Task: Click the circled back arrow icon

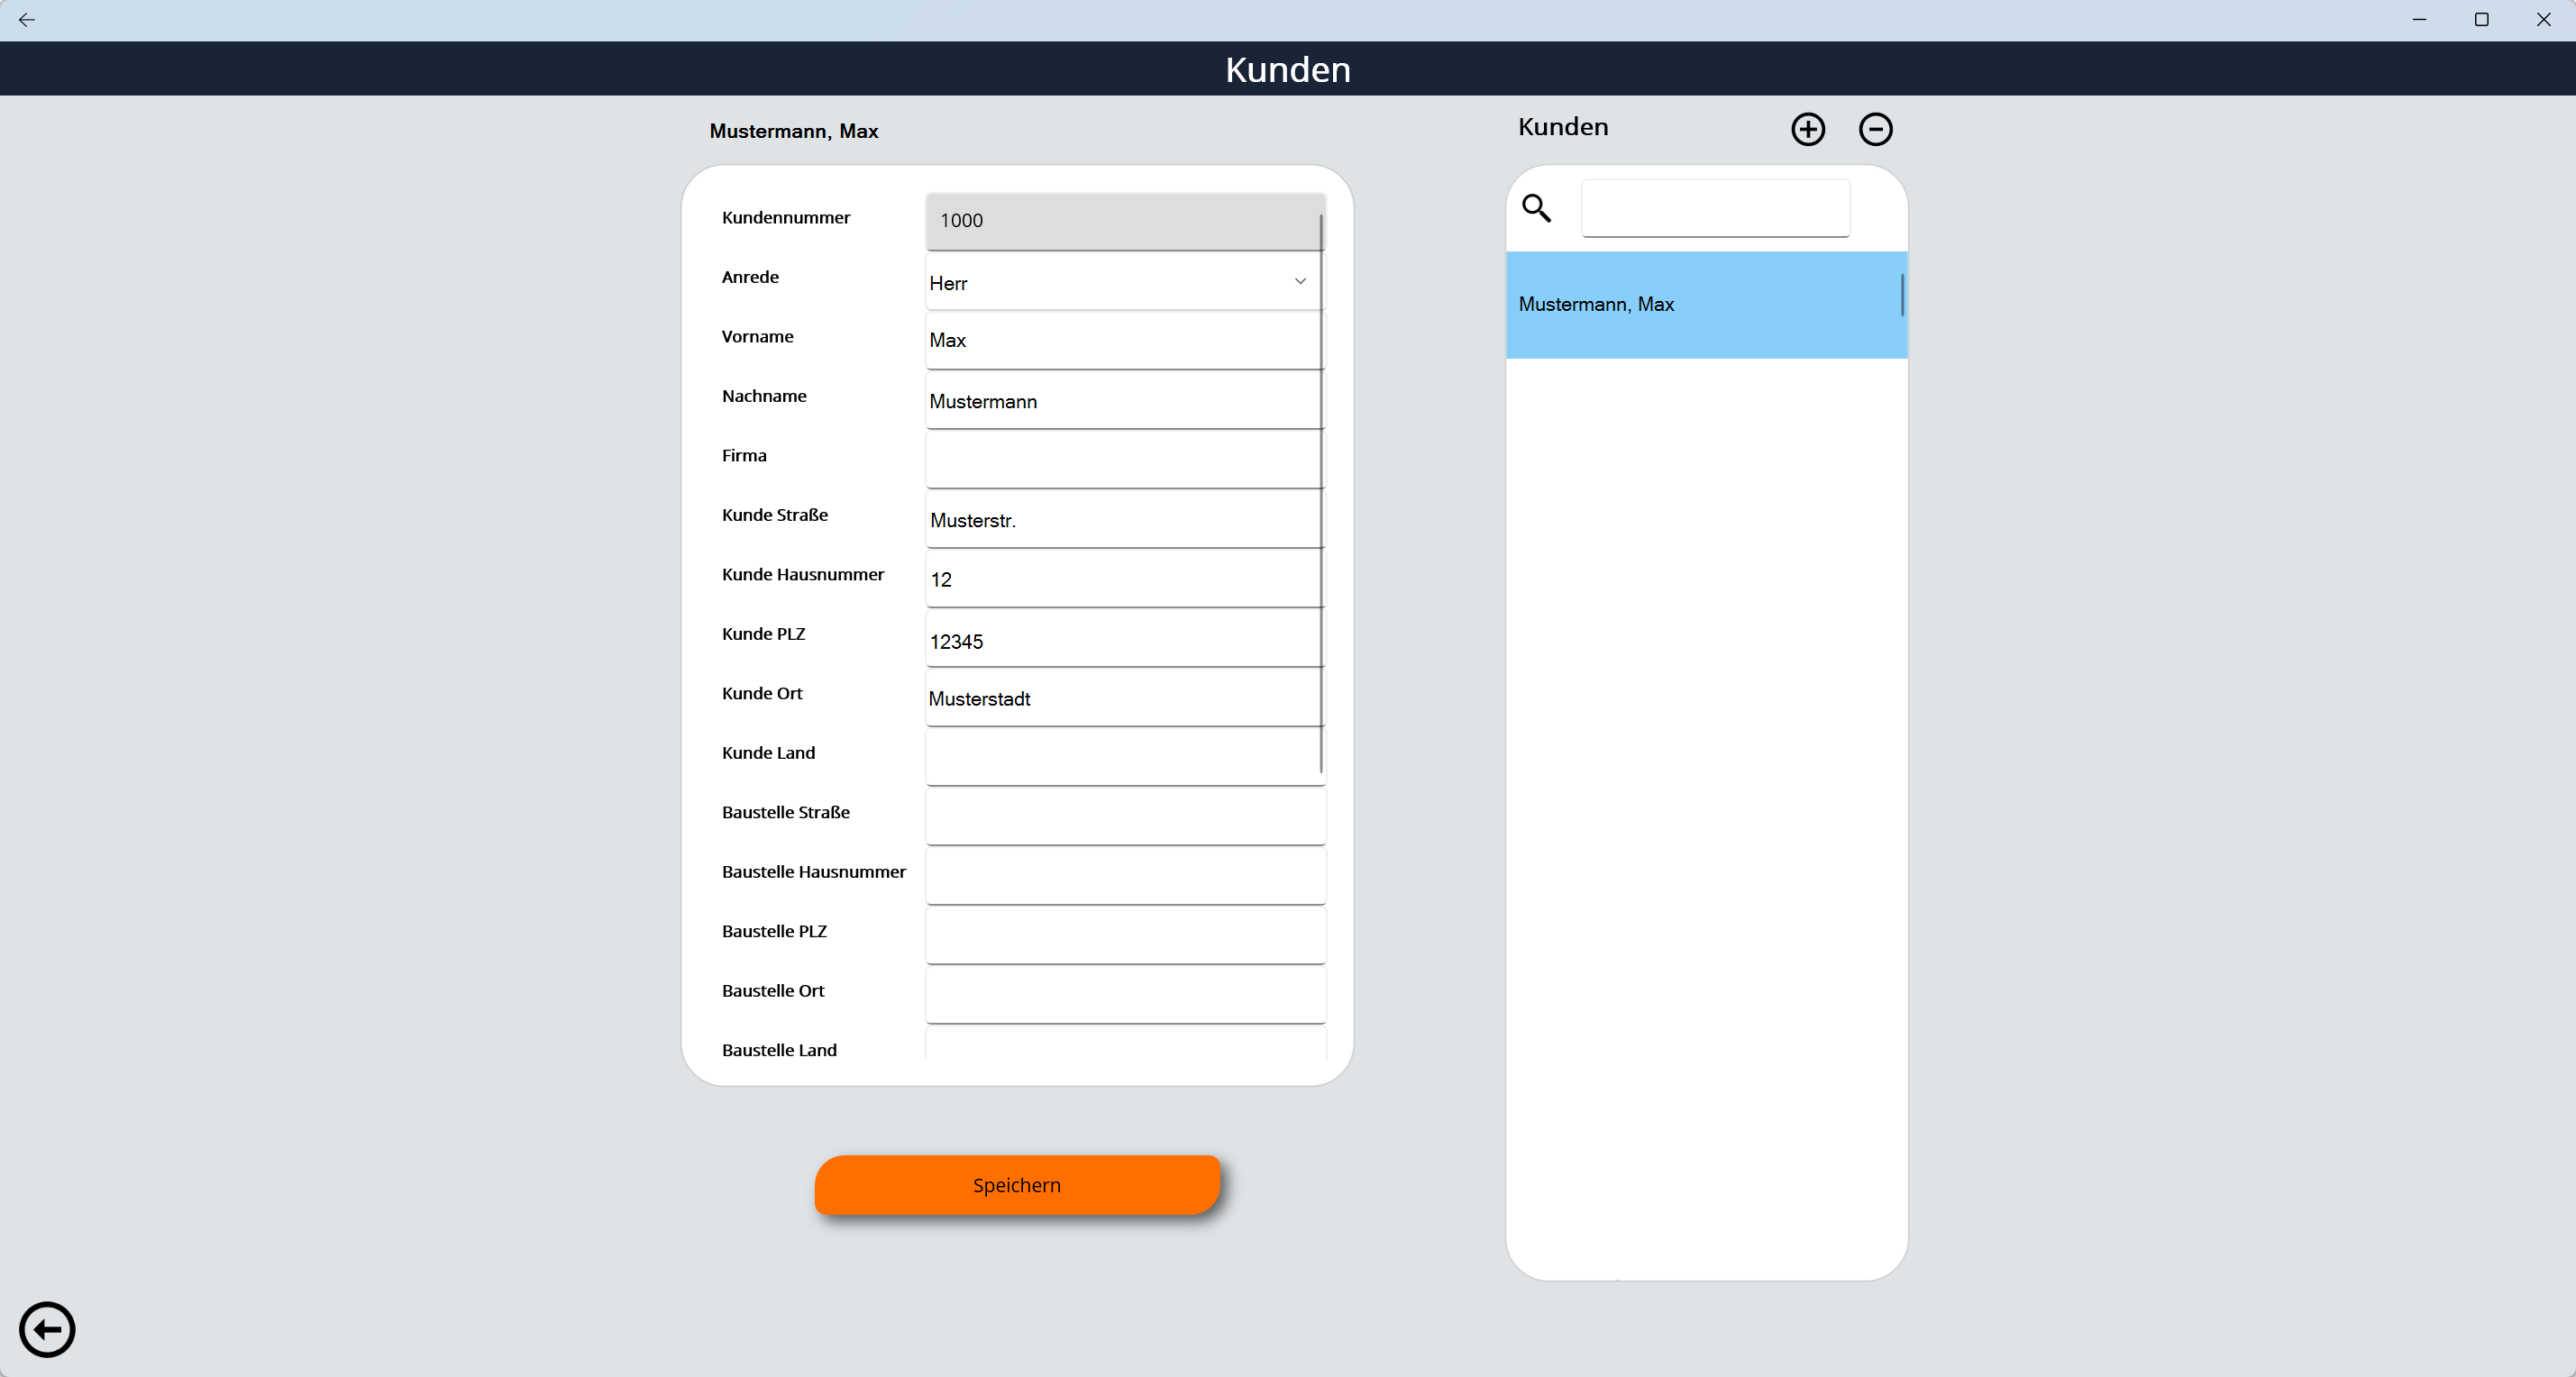Action: click(47, 1329)
